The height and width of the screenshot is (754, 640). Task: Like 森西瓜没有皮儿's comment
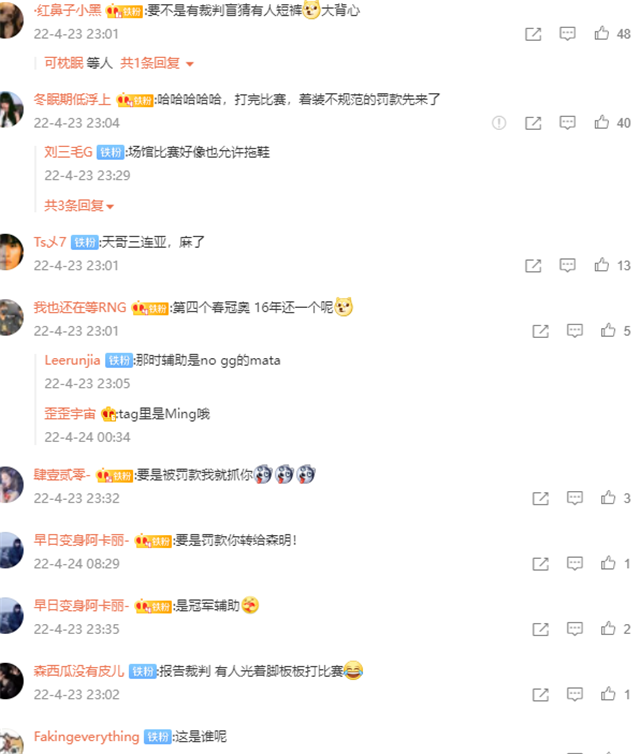pos(608,694)
